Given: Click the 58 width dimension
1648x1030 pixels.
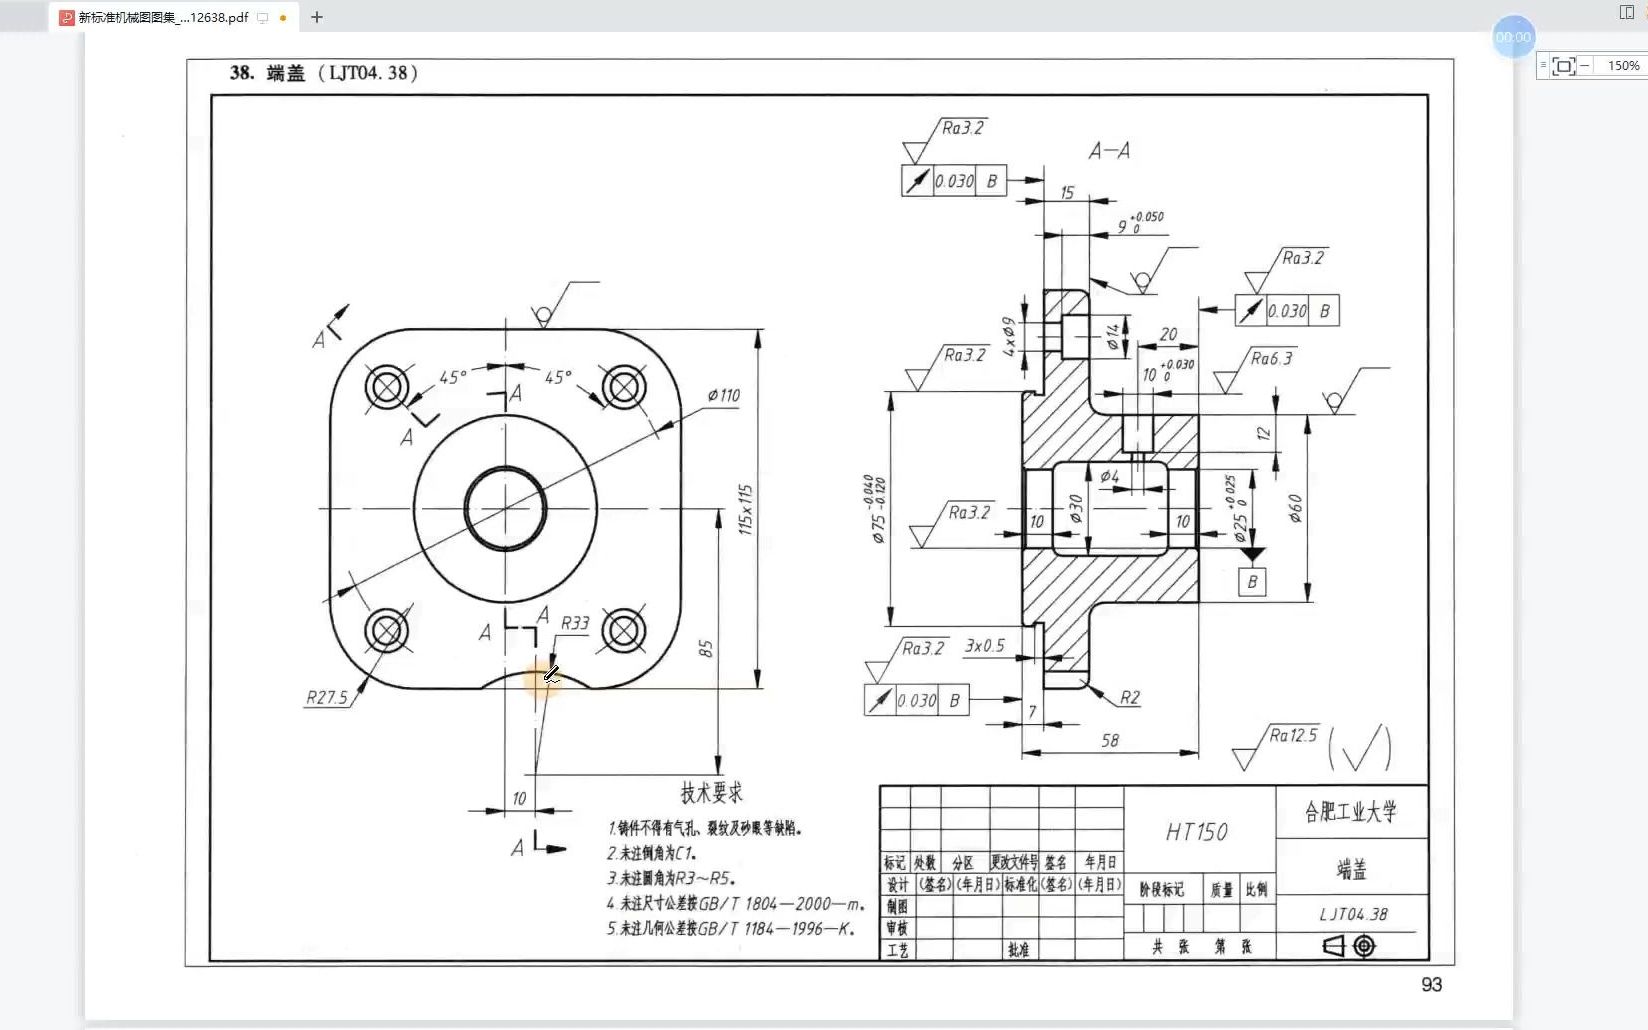Looking at the screenshot, I should coord(1110,741).
